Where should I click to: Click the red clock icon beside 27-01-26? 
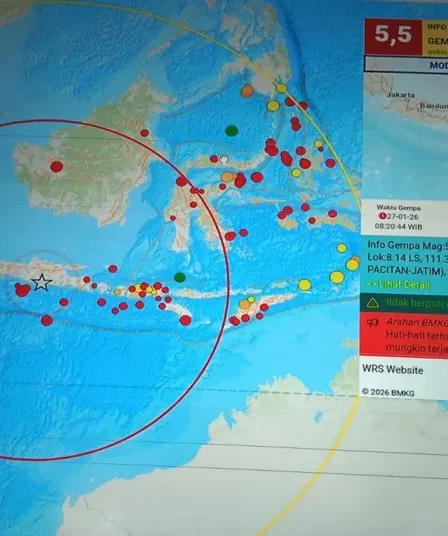pos(382,216)
